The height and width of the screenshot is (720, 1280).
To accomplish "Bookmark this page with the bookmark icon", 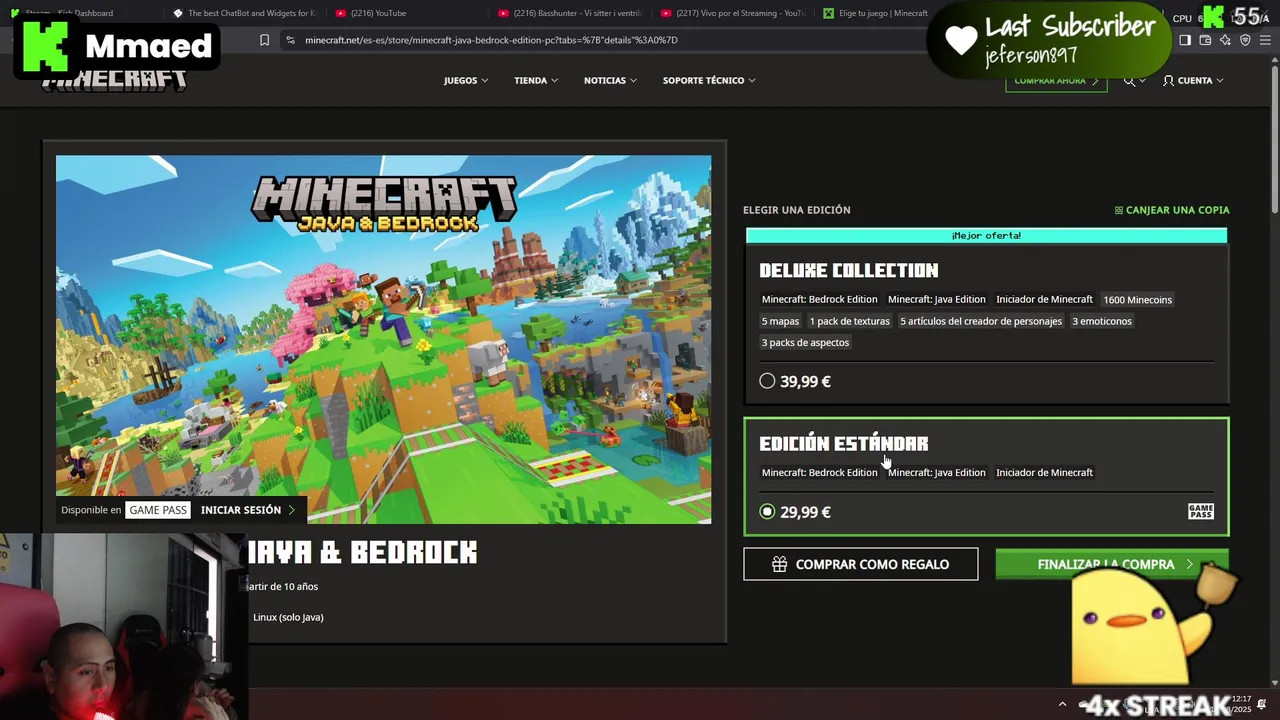I will [x=264, y=40].
